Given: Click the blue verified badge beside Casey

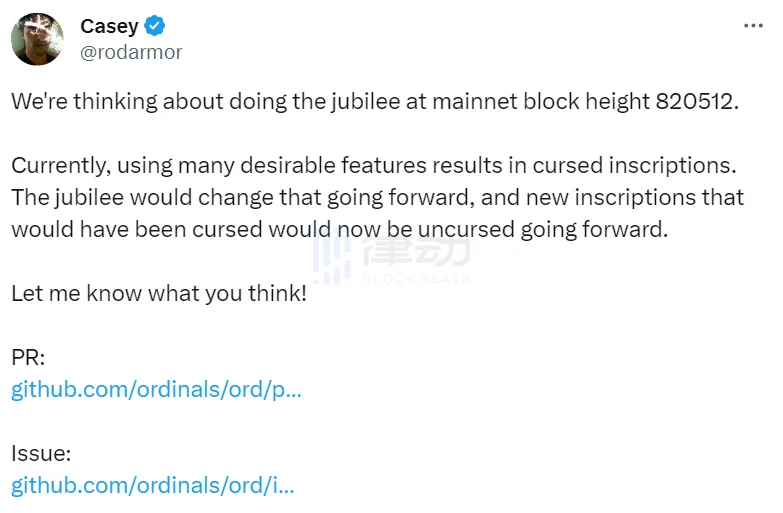Looking at the screenshot, I should tap(155, 26).
